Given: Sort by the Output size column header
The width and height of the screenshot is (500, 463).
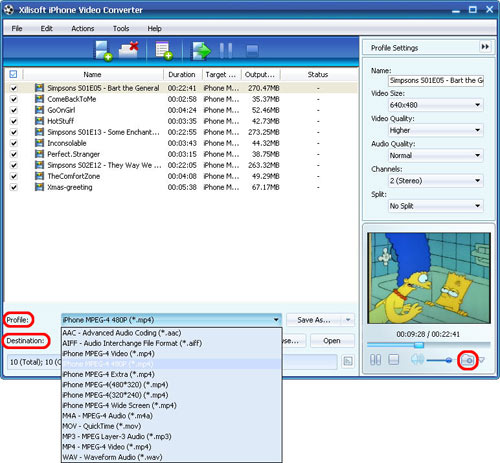Looking at the screenshot, I should (260, 74).
